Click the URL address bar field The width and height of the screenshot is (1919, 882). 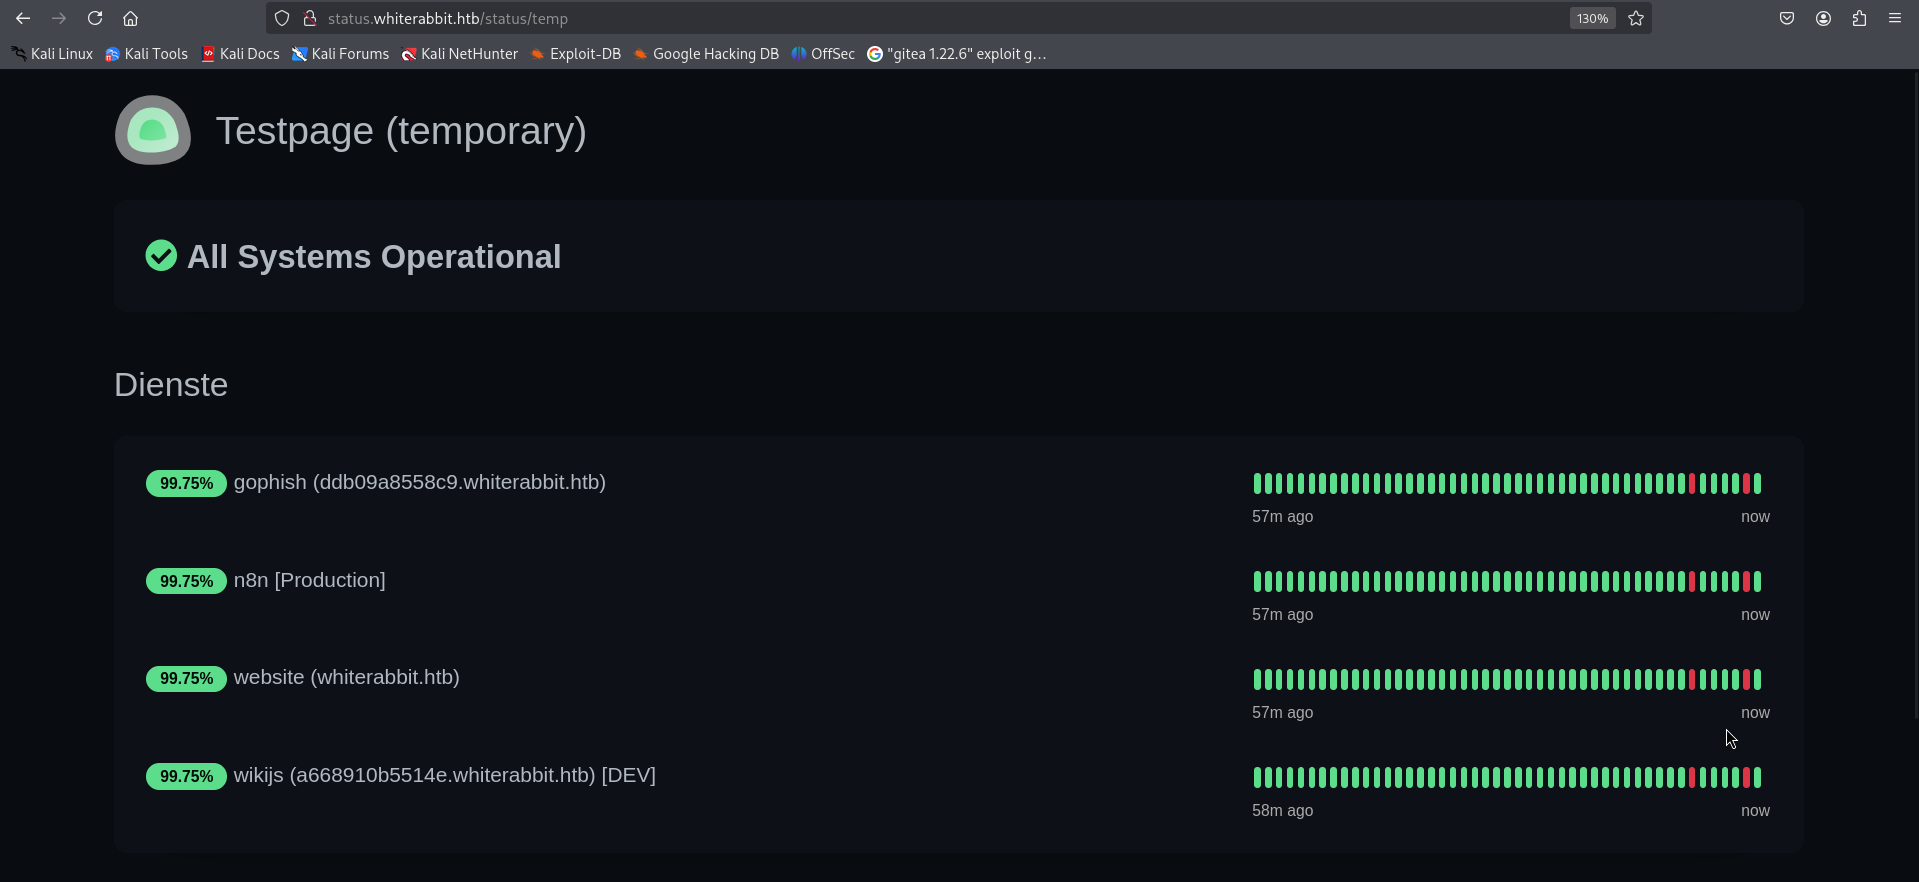pos(900,18)
